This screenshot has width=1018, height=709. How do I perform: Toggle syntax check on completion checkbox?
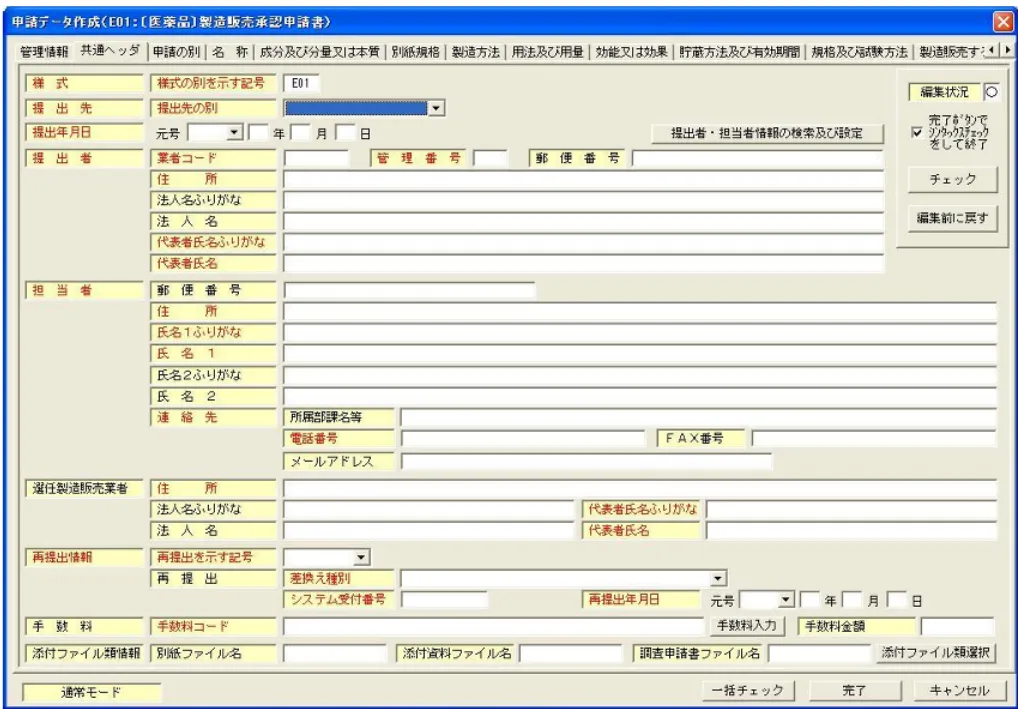pos(917,131)
